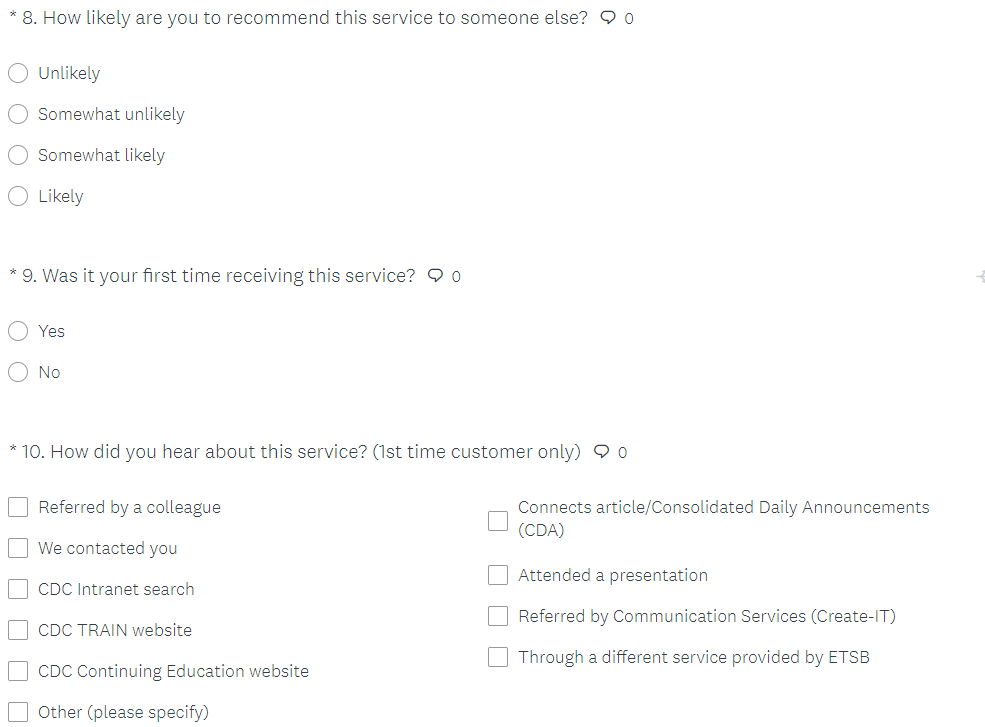Check Referred by a colleague
The height and width of the screenshot is (727, 985).
pyautogui.click(x=18, y=507)
